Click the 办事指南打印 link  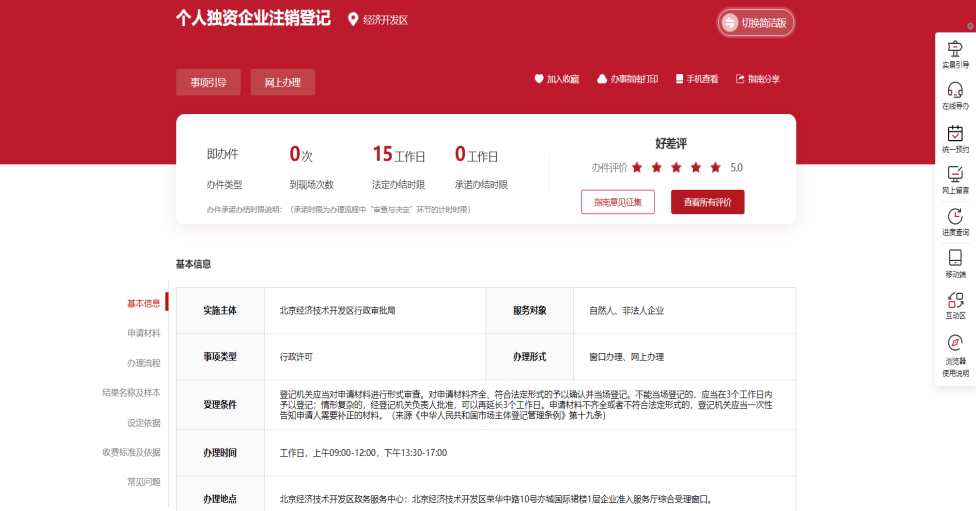[x=627, y=79]
